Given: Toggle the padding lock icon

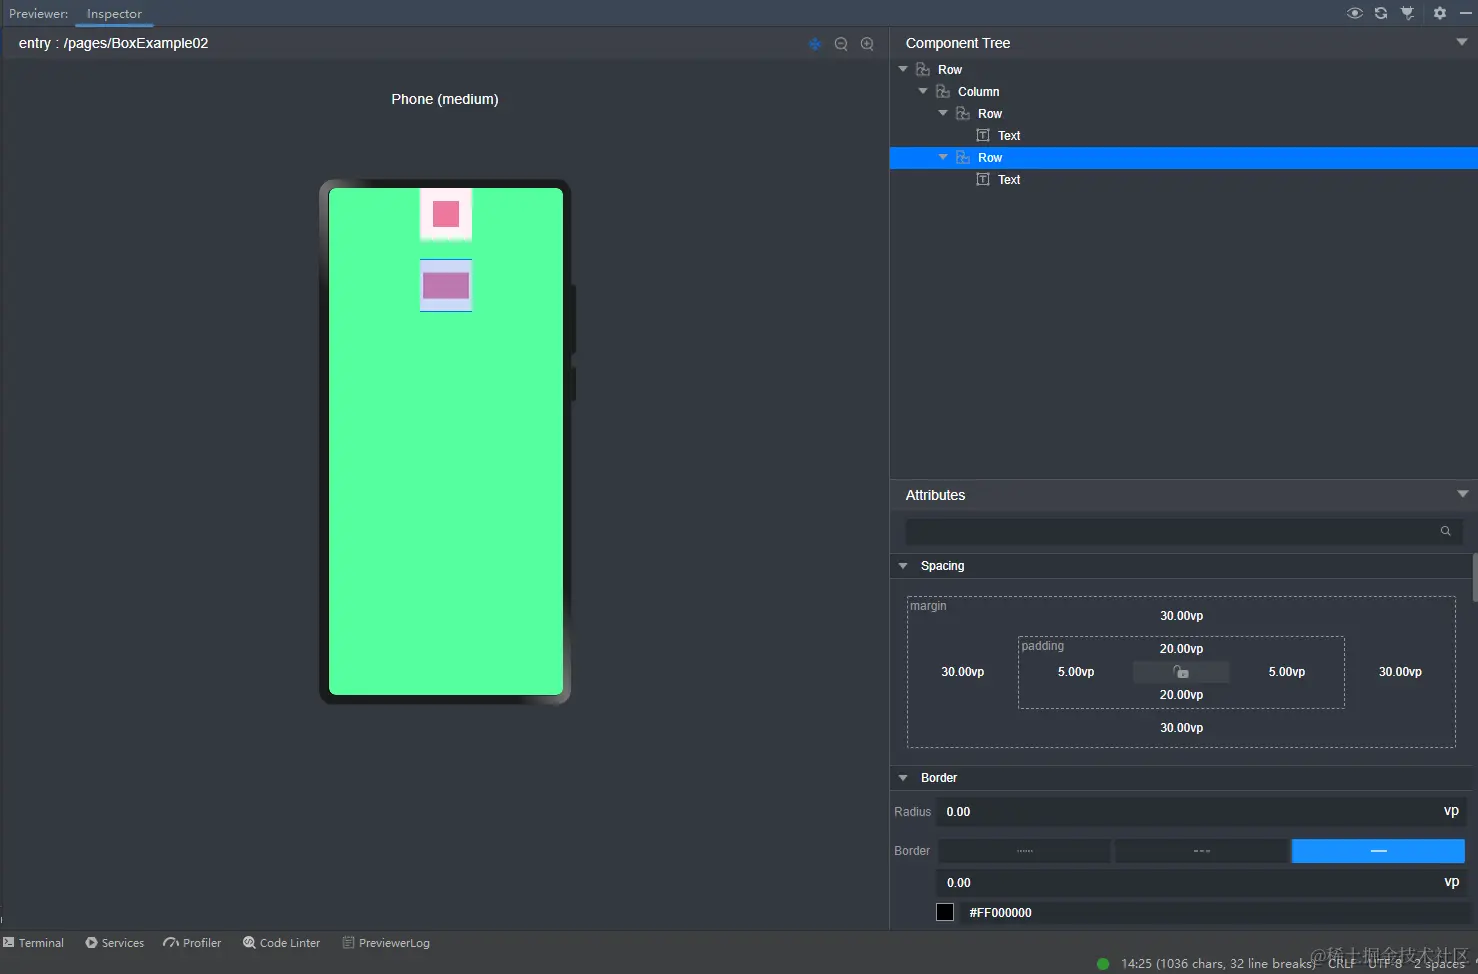Looking at the screenshot, I should [1181, 672].
